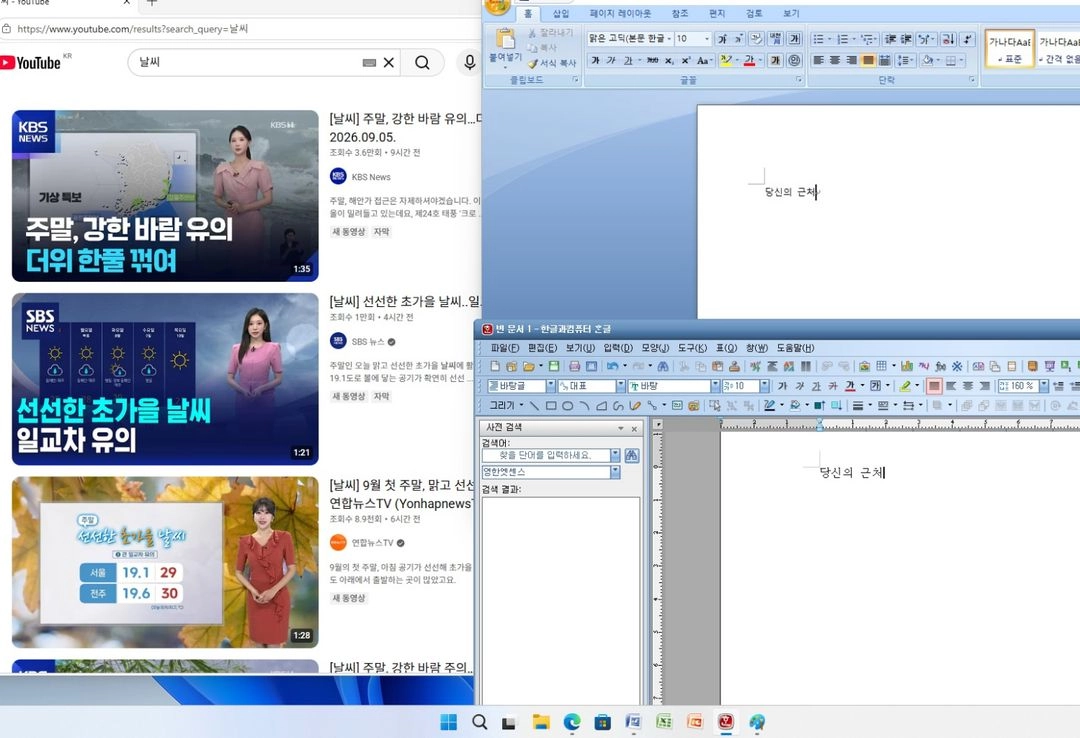Click the chart icon in Hangul toolbar
1080x738 pixels.
(x=906, y=367)
